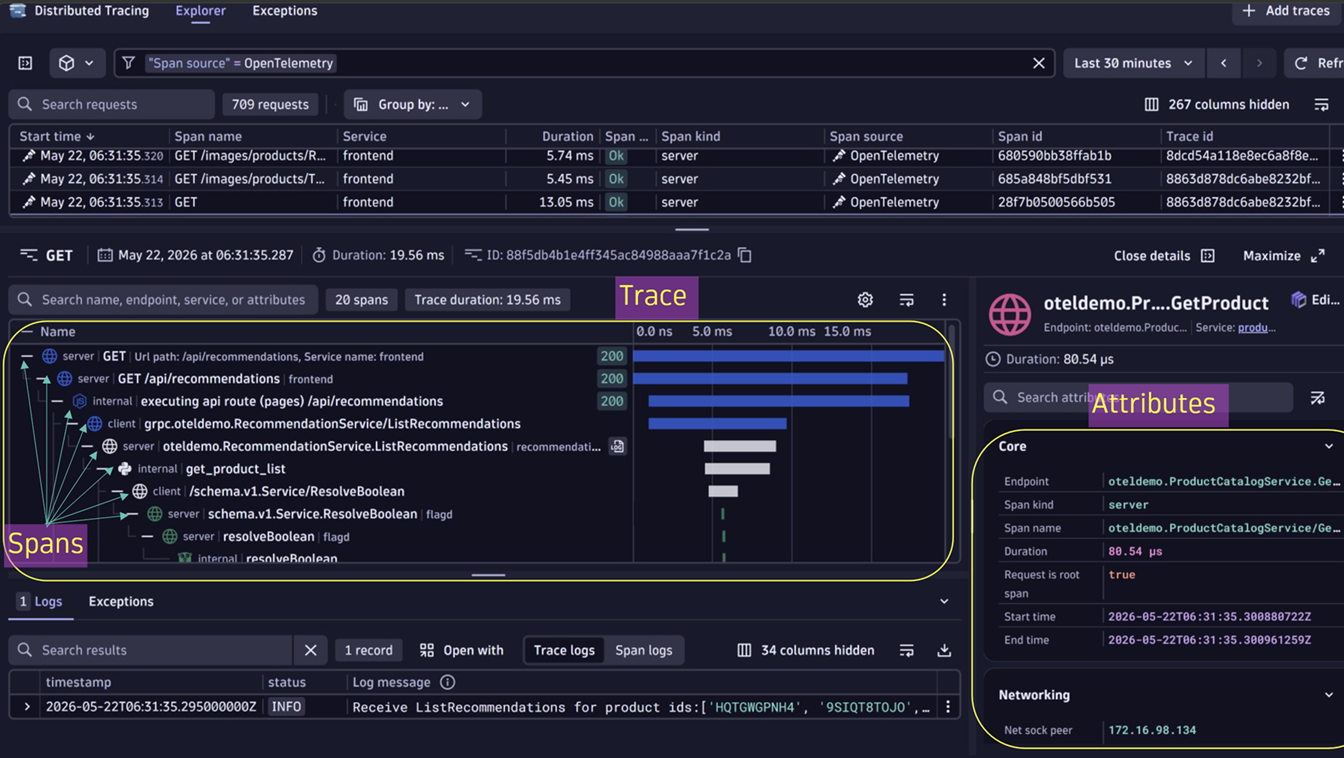This screenshot has width=1344, height=758.
Task: Click 34 columns hidden button
Action: [805, 650]
